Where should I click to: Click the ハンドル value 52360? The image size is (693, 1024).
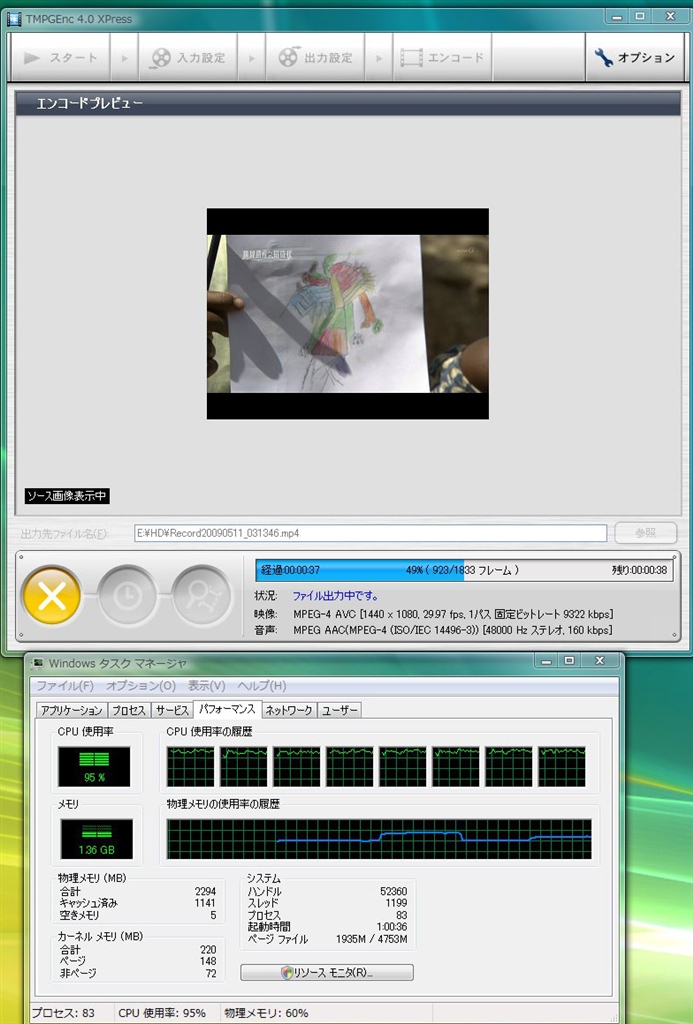tap(393, 891)
